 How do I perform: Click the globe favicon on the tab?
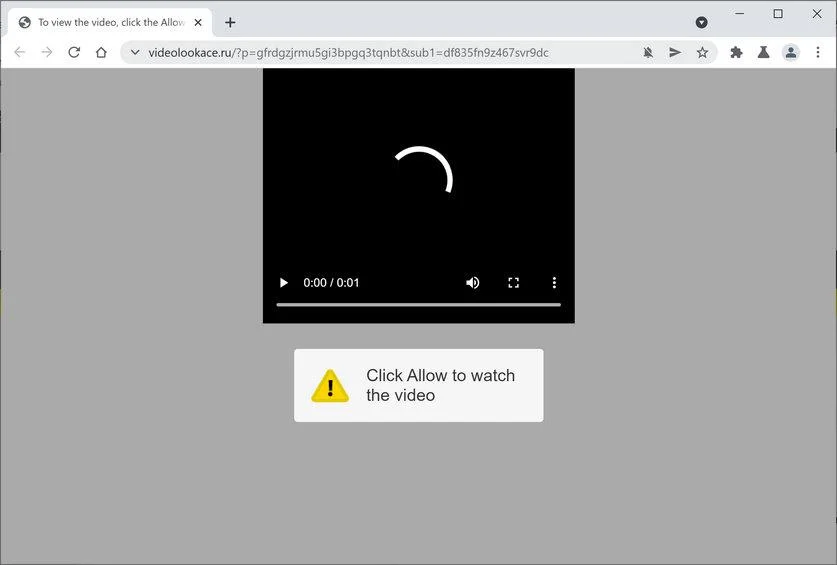tap(25, 22)
